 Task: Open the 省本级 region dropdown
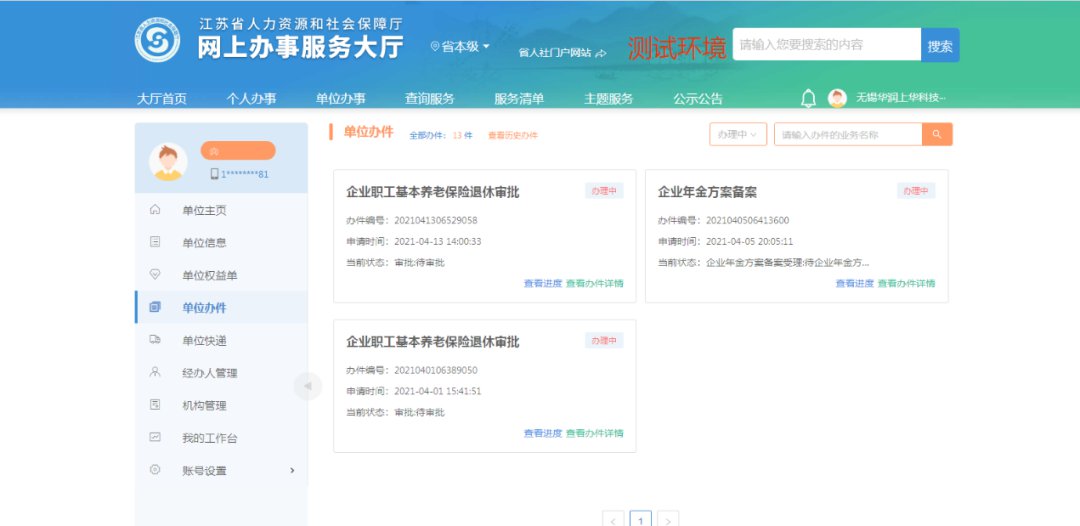tap(460, 47)
